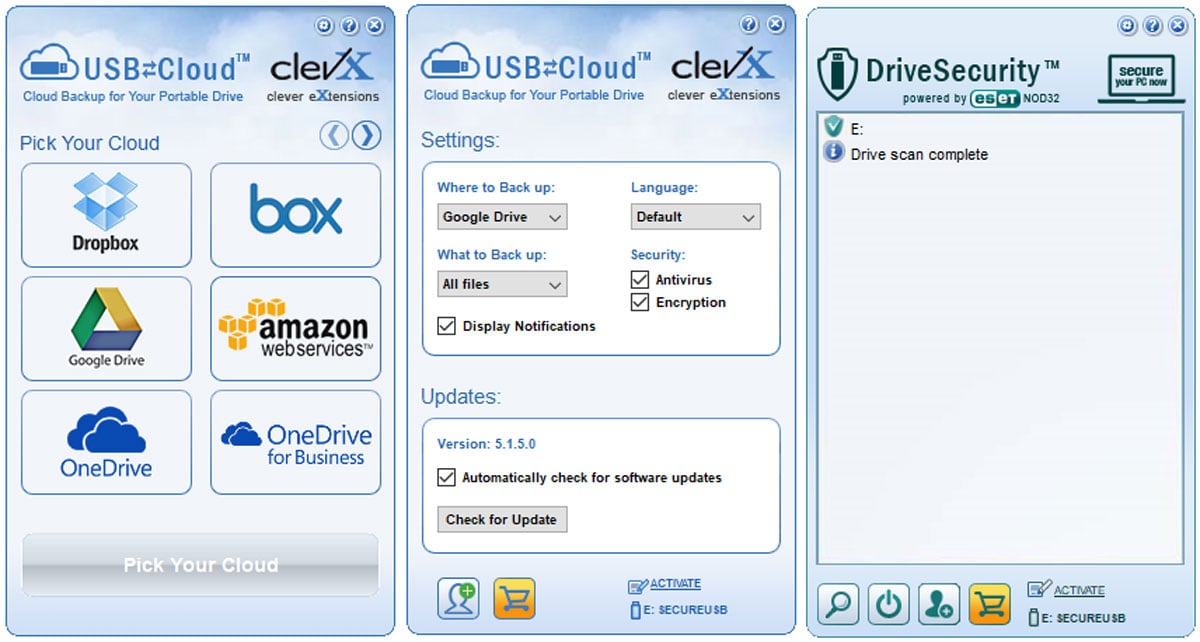Viewport: 1200px width, 642px height.
Task: Open help icon in Settings window
Action: [x=748, y=24]
